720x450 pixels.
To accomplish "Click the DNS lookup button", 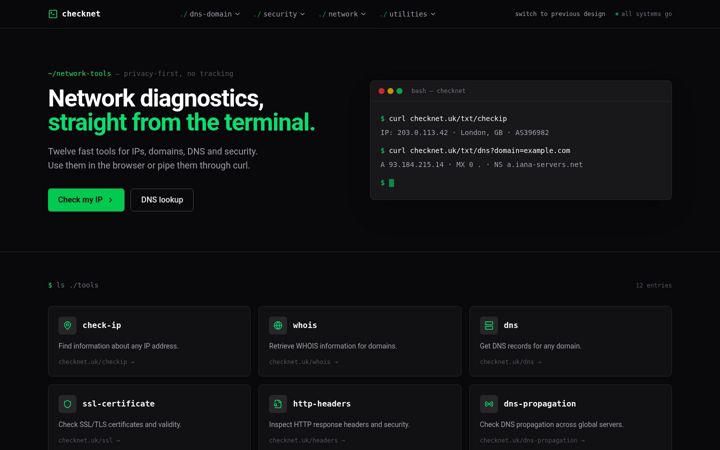I will click(162, 200).
